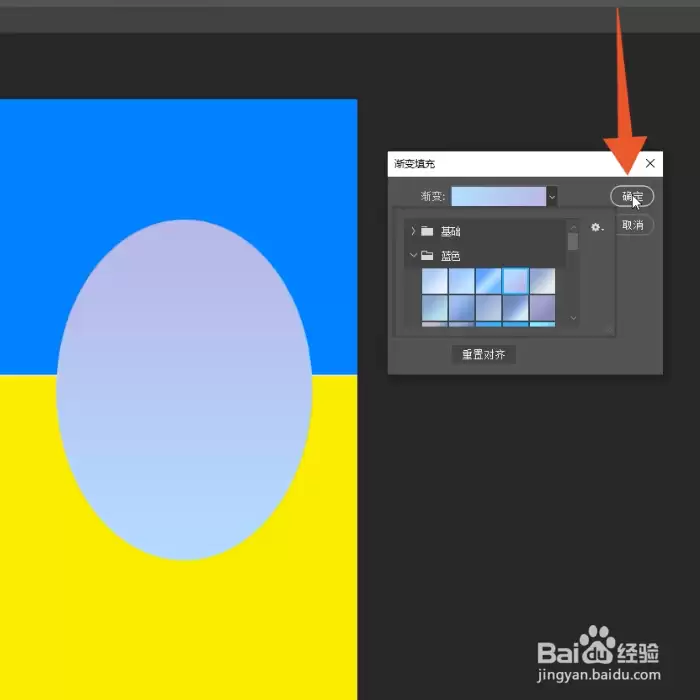Pick first gradient swatch, second row
The width and height of the screenshot is (700, 700).
pyautogui.click(x=435, y=308)
